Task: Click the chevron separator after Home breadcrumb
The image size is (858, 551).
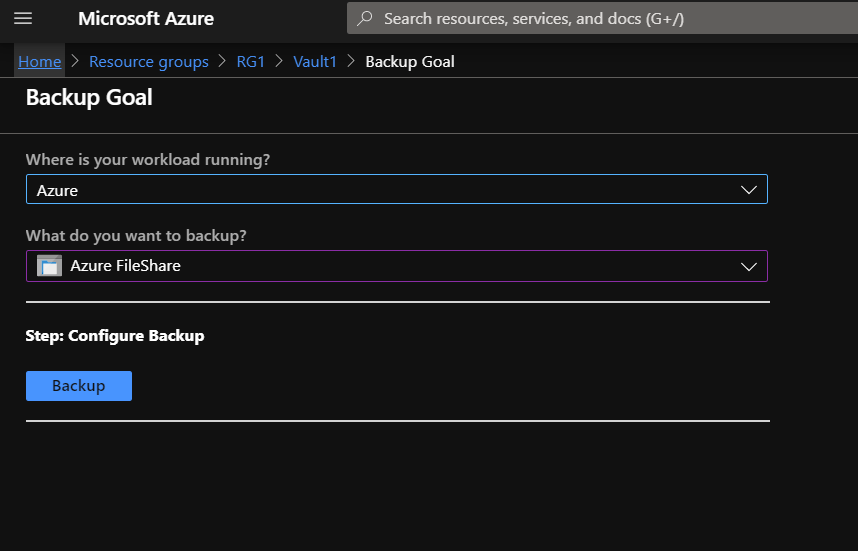Action: (75, 62)
